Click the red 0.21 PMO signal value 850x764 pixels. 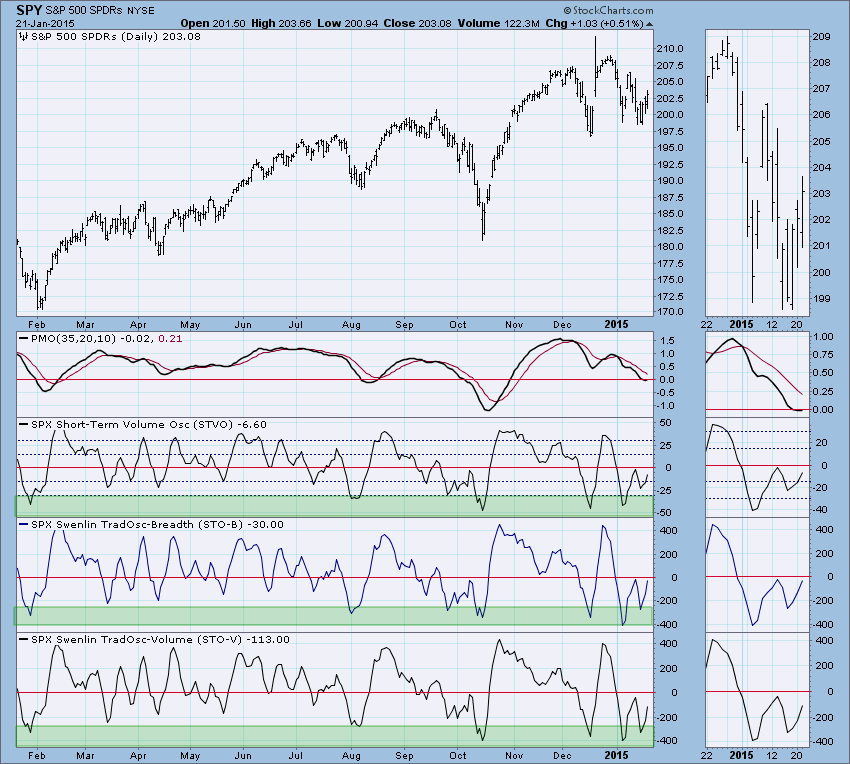[170, 338]
